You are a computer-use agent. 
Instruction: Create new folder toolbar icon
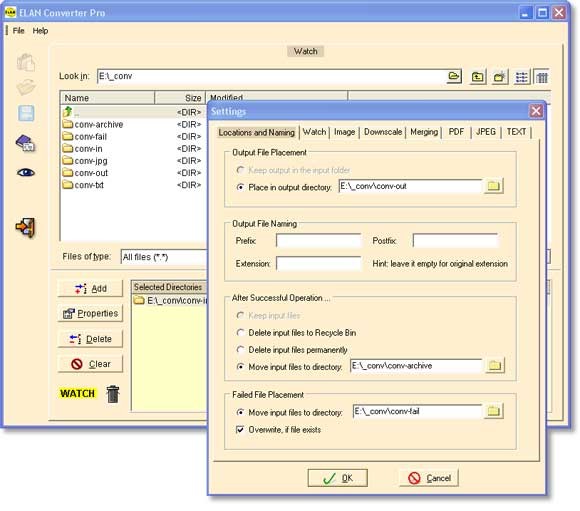(x=500, y=77)
